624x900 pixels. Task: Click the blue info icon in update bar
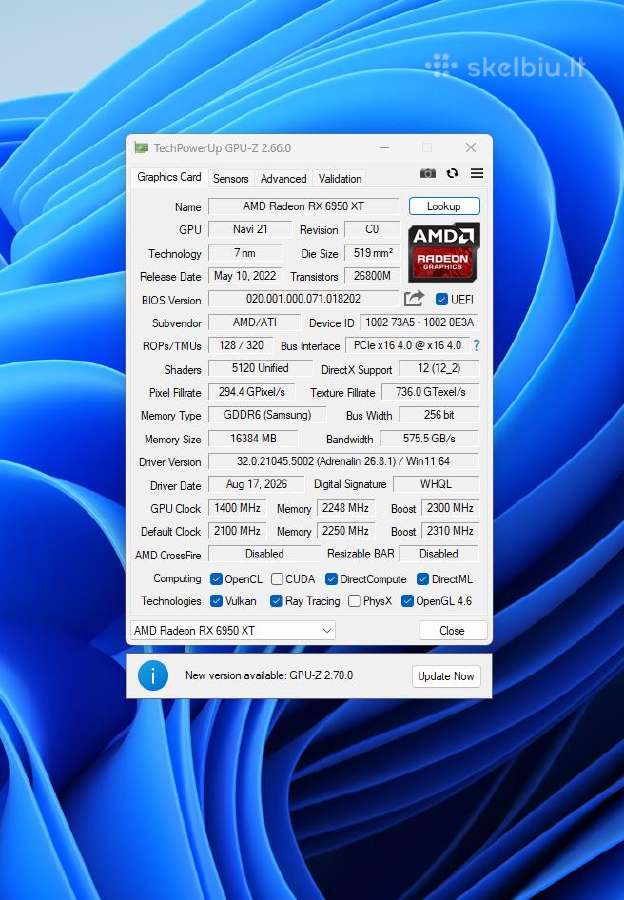pos(153,676)
